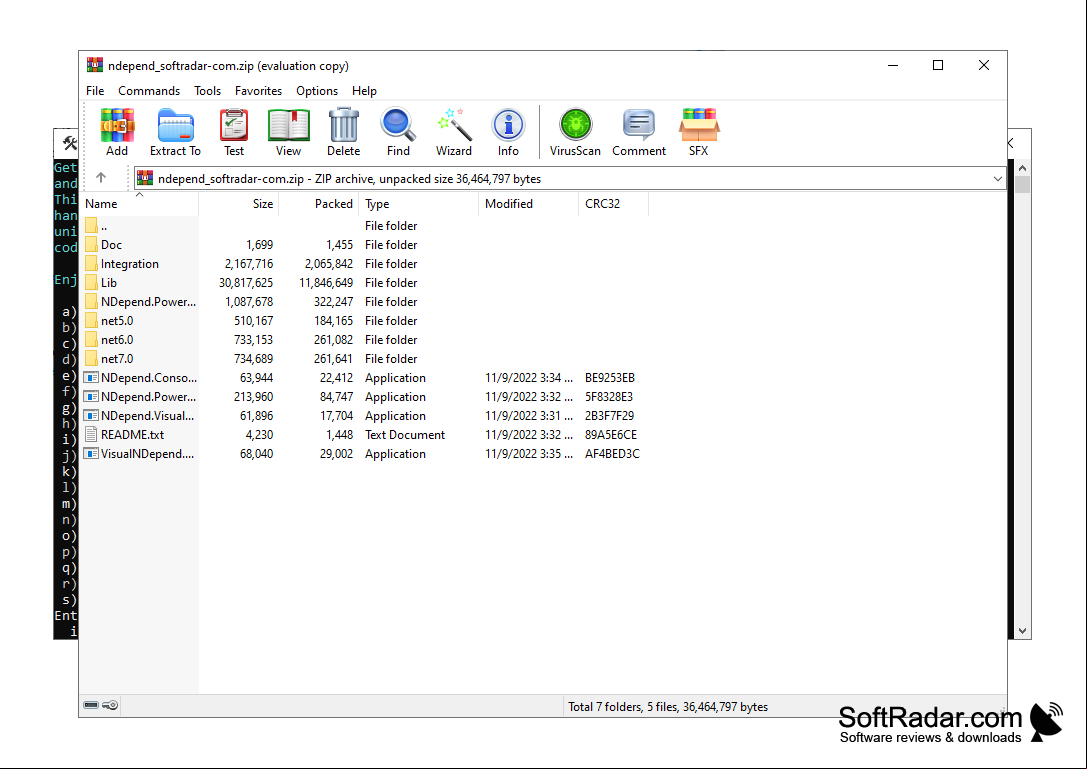Click CRC32 value 2B3F7F29
The width and height of the screenshot is (1087, 769).
[609, 416]
